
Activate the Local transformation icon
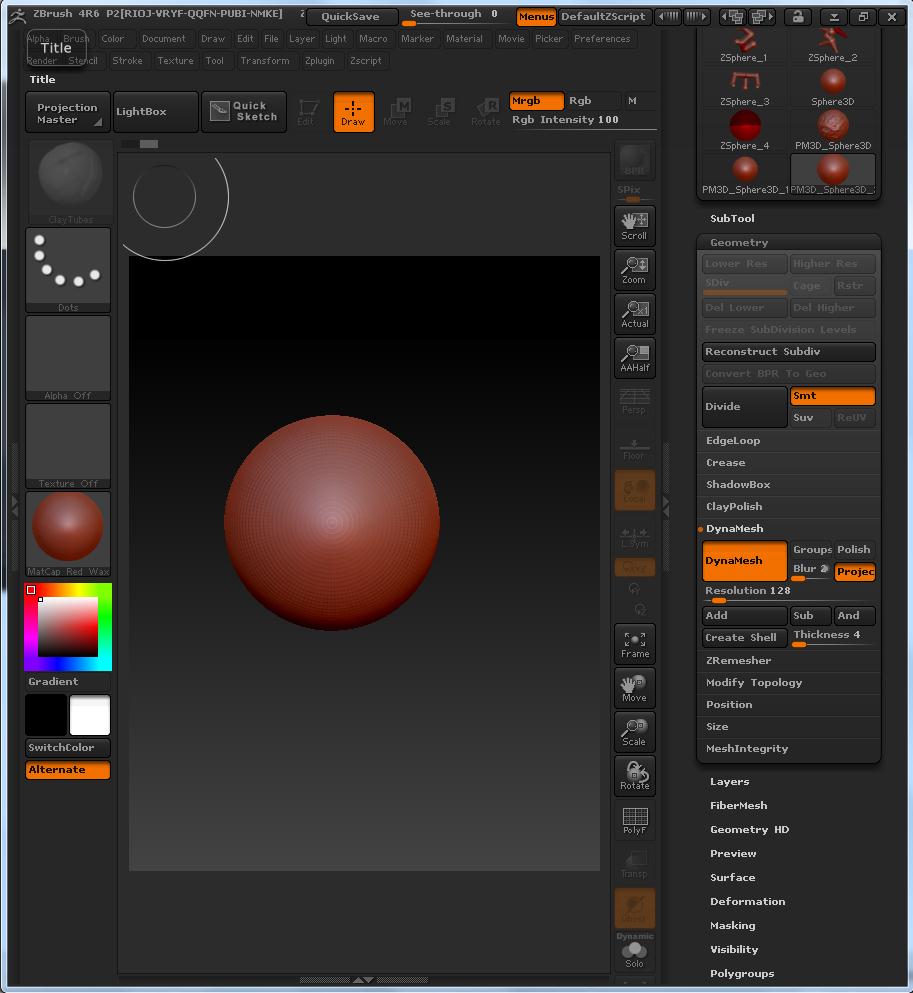(634, 490)
